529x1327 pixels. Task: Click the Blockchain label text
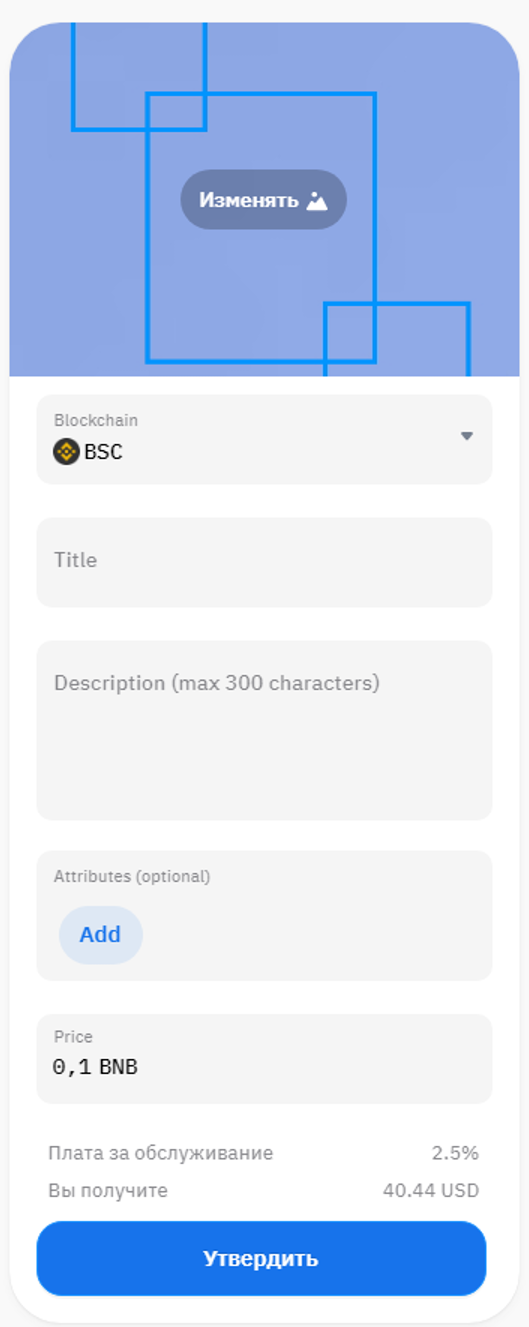(x=96, y=420)
